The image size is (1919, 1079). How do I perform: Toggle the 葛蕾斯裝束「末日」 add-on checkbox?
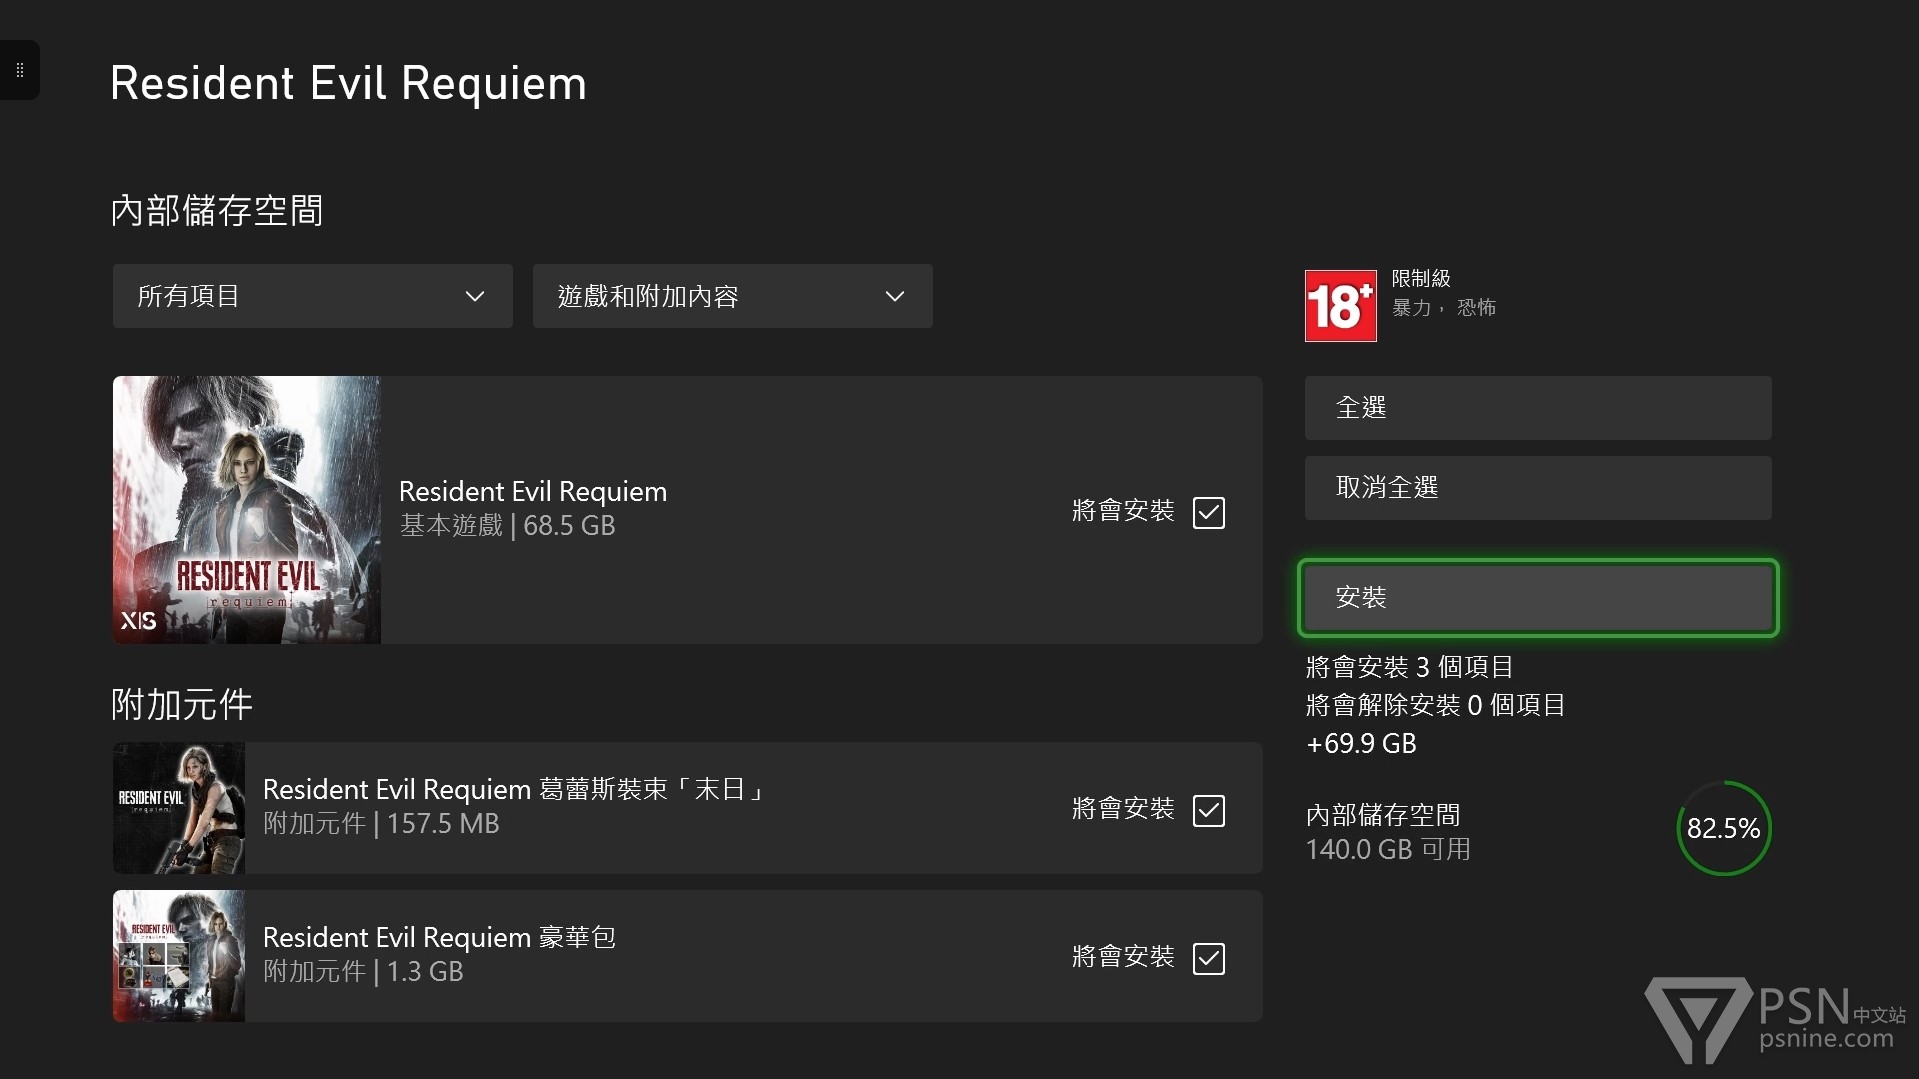tap(1208, 810)
